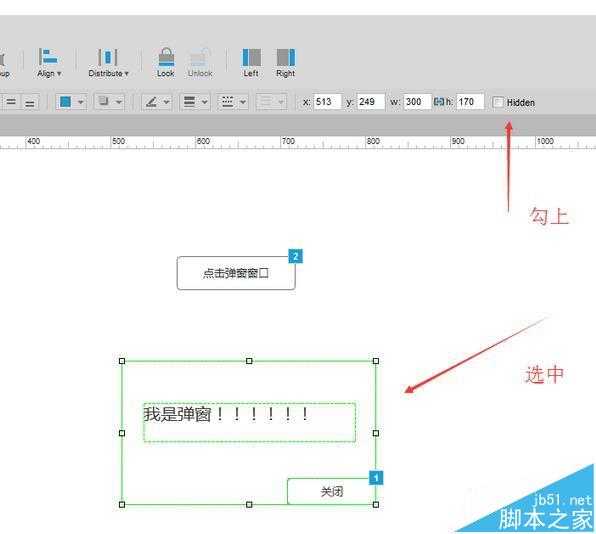Open the fill color dropdown arrow
The image size is (596, 534).
pos(81,102)
